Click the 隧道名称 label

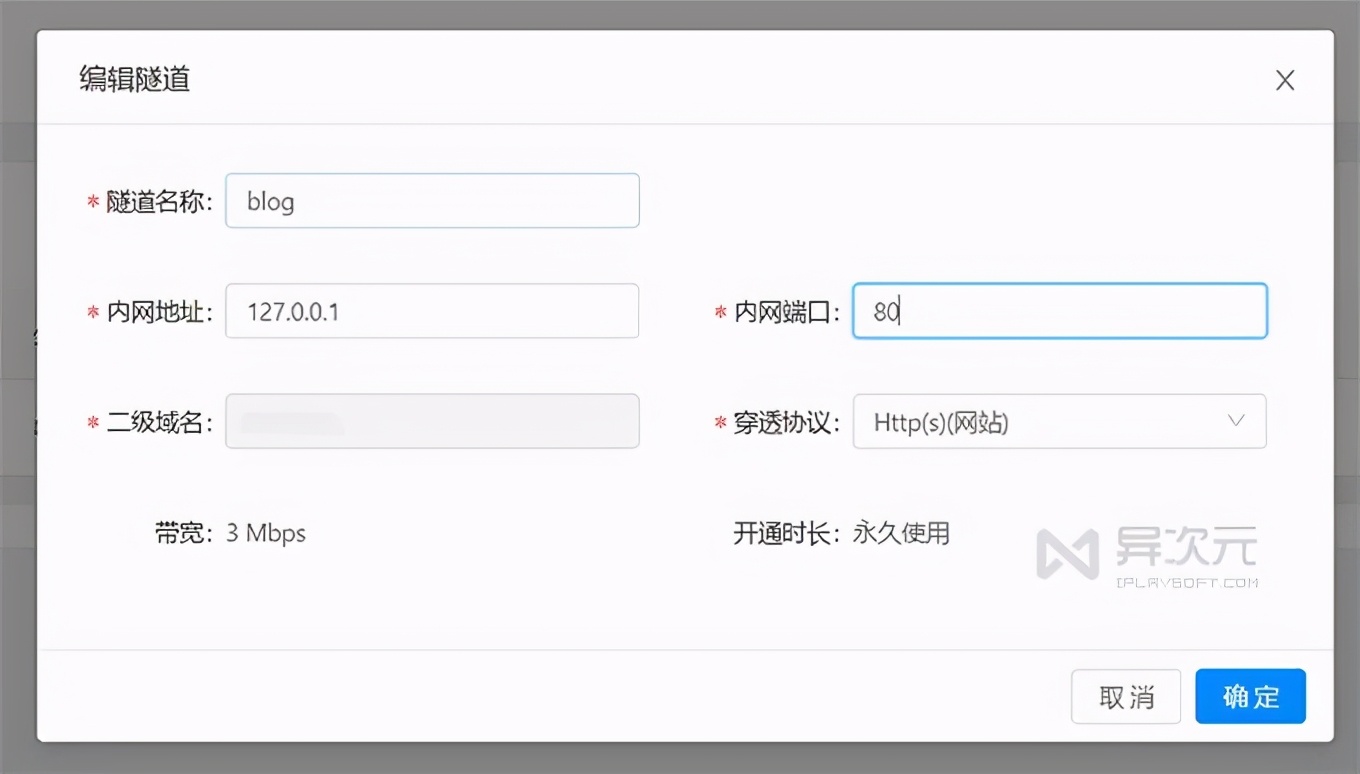coord(158,202)
